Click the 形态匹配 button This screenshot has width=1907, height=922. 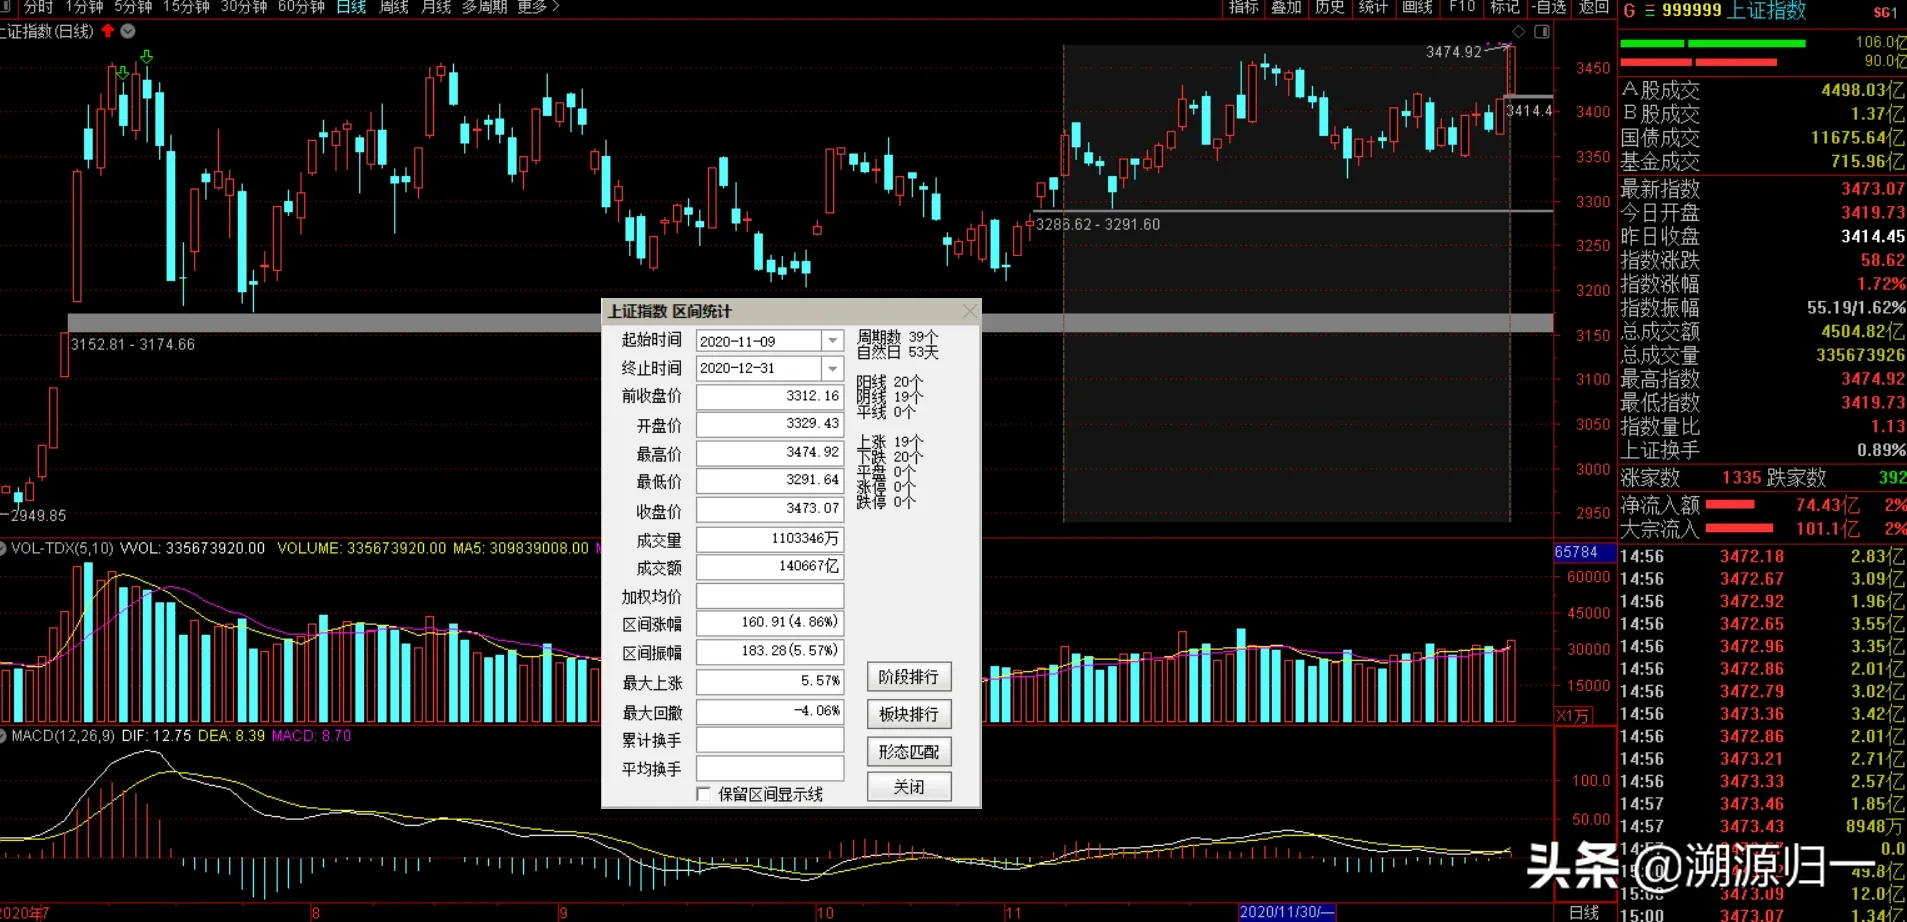tap(909, 751)
